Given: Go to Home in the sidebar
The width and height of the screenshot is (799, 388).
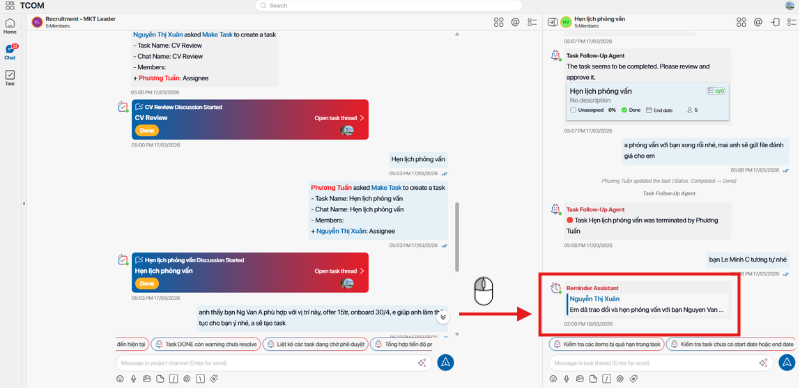Looking at the screenshot, I should [10, 26].
